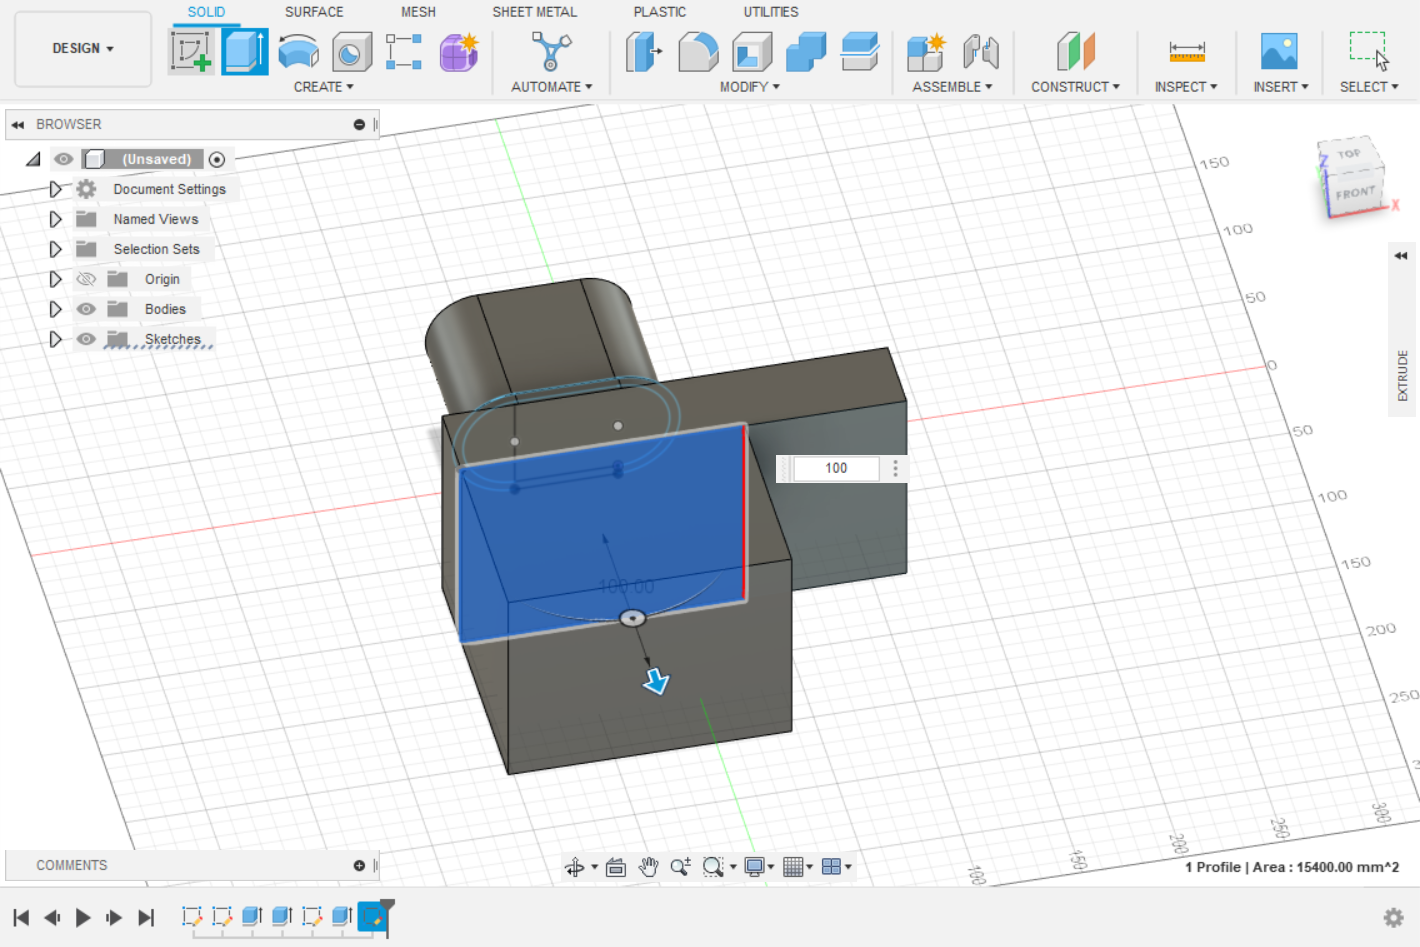
Task: Switch to the SURFACE tab
Action: (x=314, y=12)
